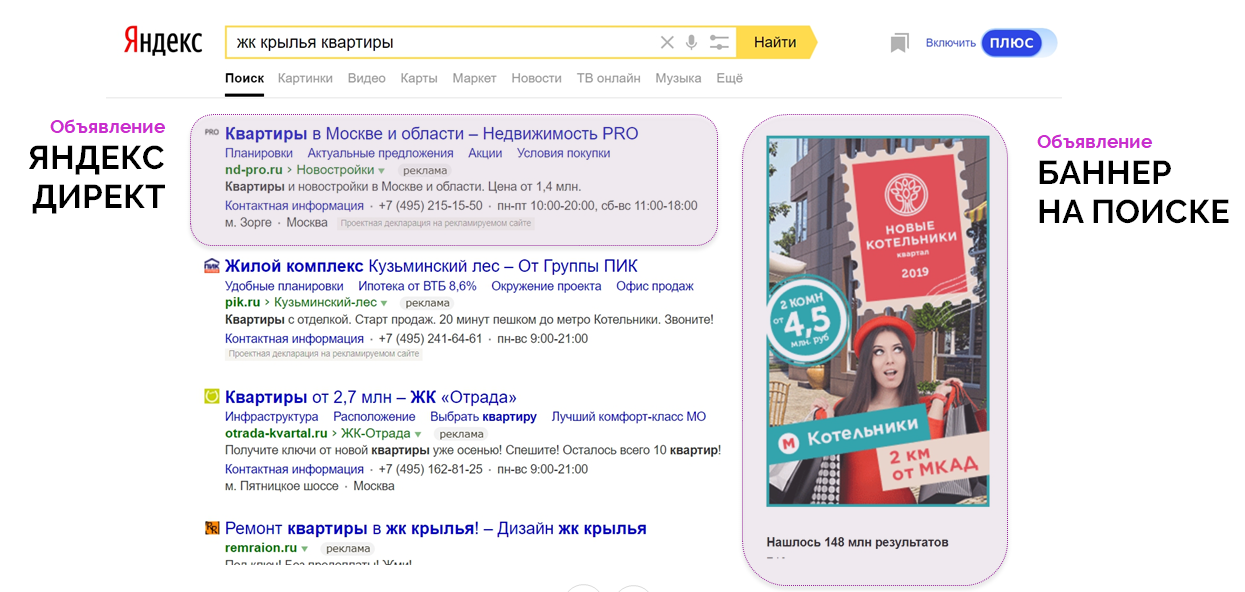Open the ТВ онлайн tab
The height and width of the screenshot is (592, 1245).
[608, 78]
